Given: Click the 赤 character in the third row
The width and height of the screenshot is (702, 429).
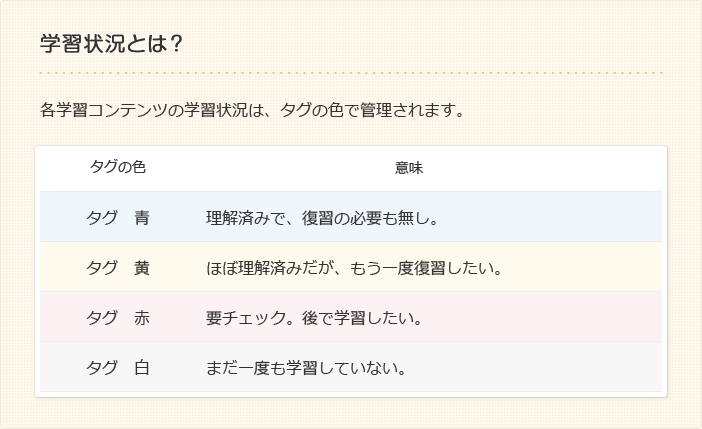Looking at the screenshot, I should click(142, 318).
